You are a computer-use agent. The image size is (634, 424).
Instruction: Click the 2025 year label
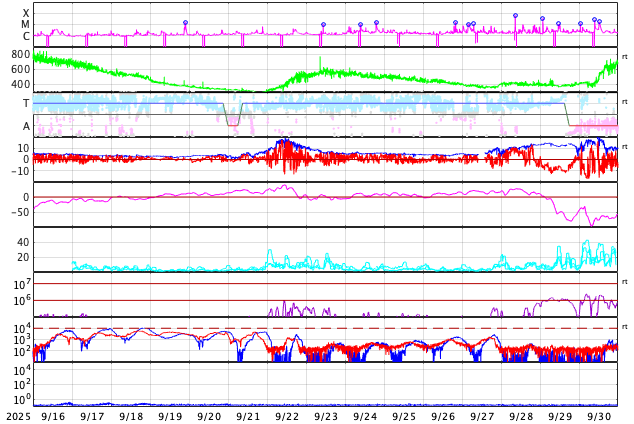click(x=18, y=416)
